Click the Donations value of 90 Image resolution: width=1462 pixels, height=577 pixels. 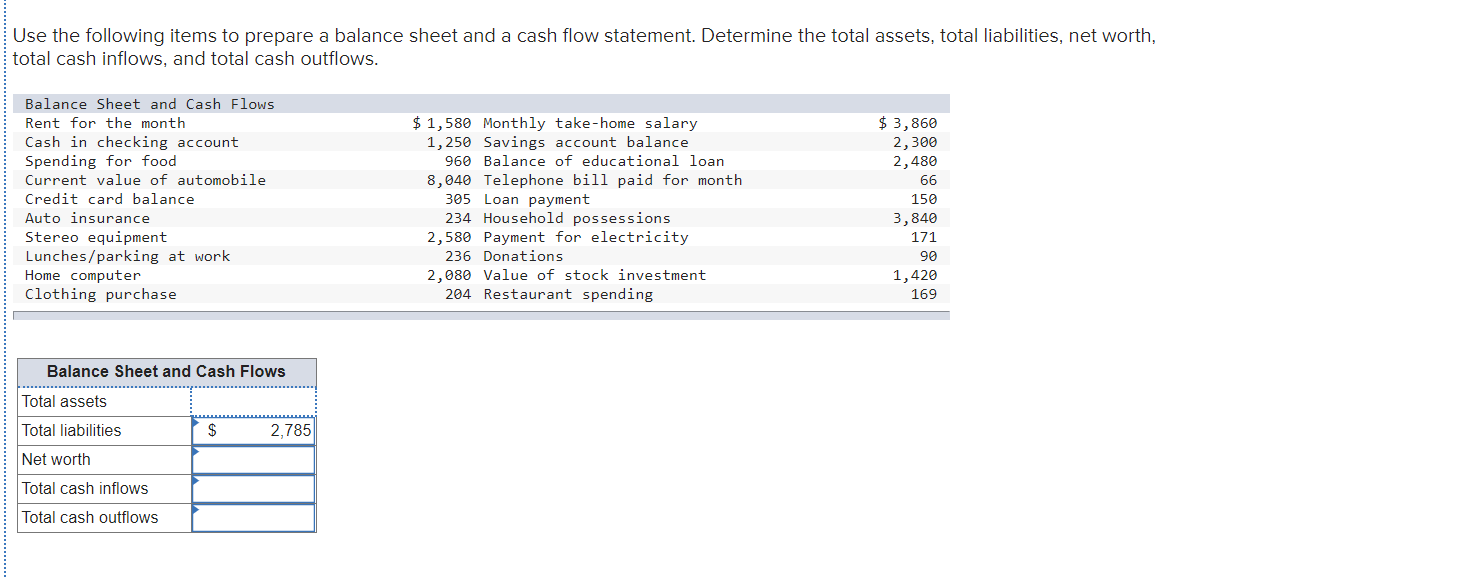point(928,256)
